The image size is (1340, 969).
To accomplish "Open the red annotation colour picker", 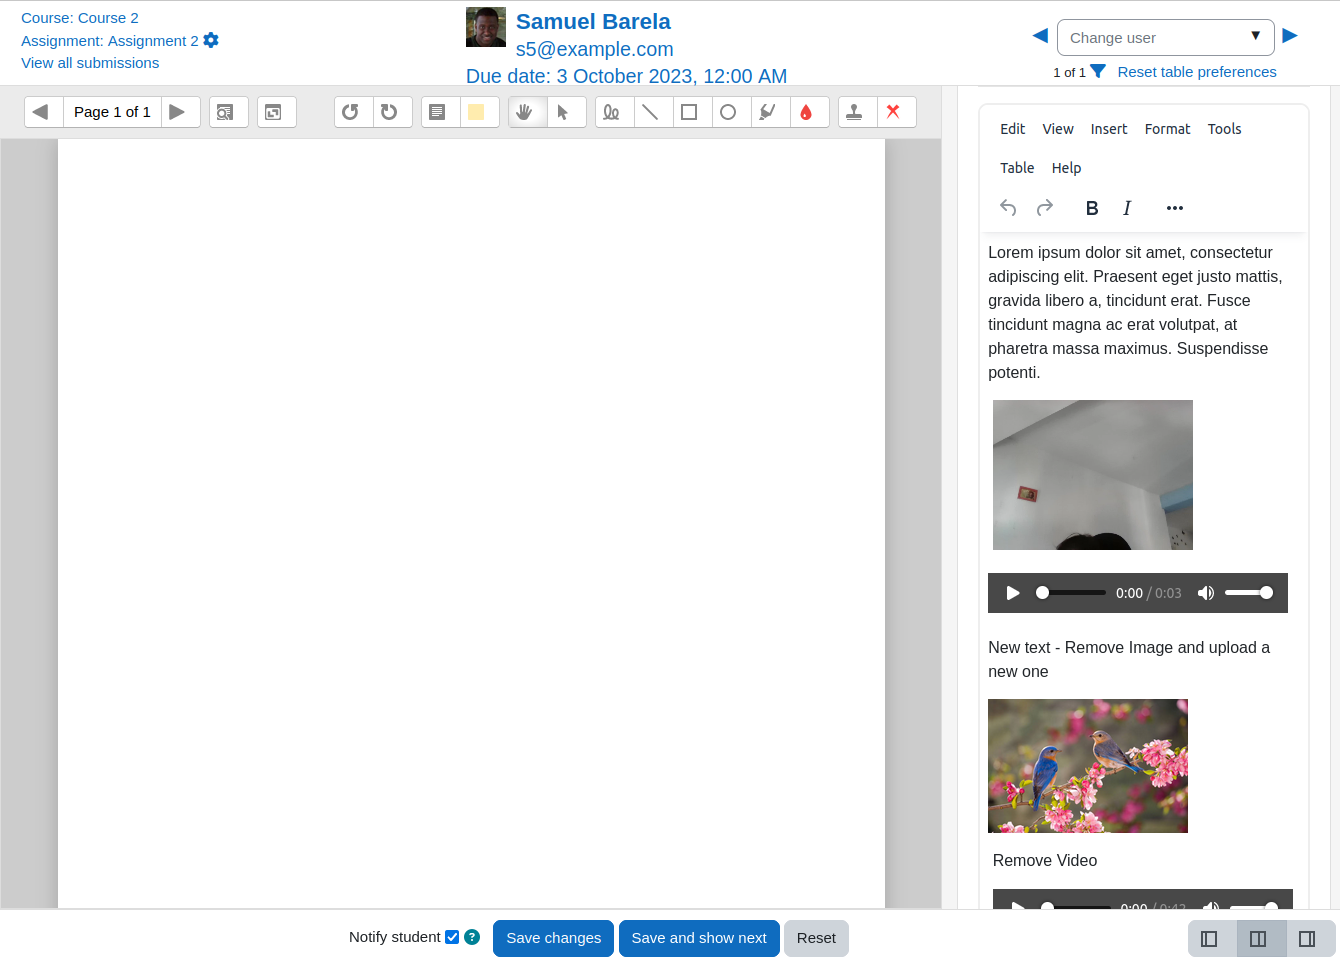I will click(809, 112).
